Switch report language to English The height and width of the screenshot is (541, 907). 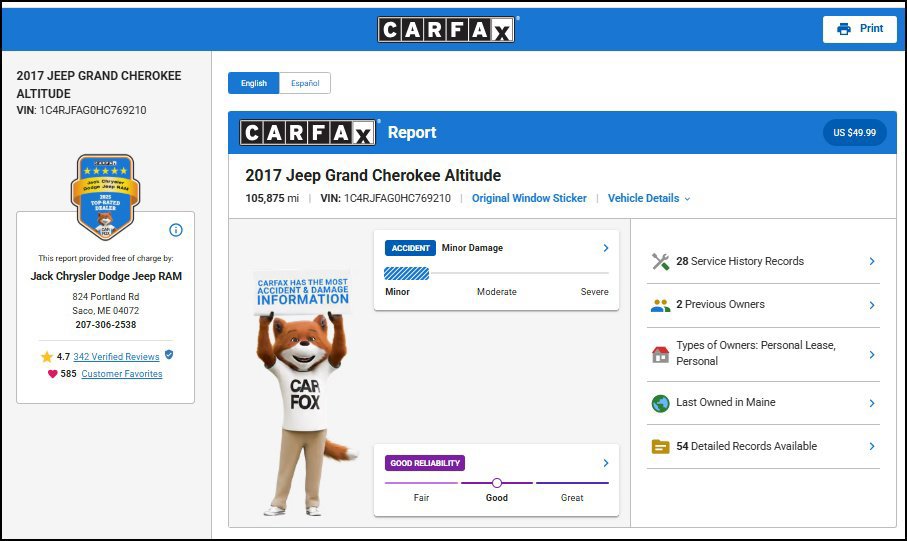[253, 83]
